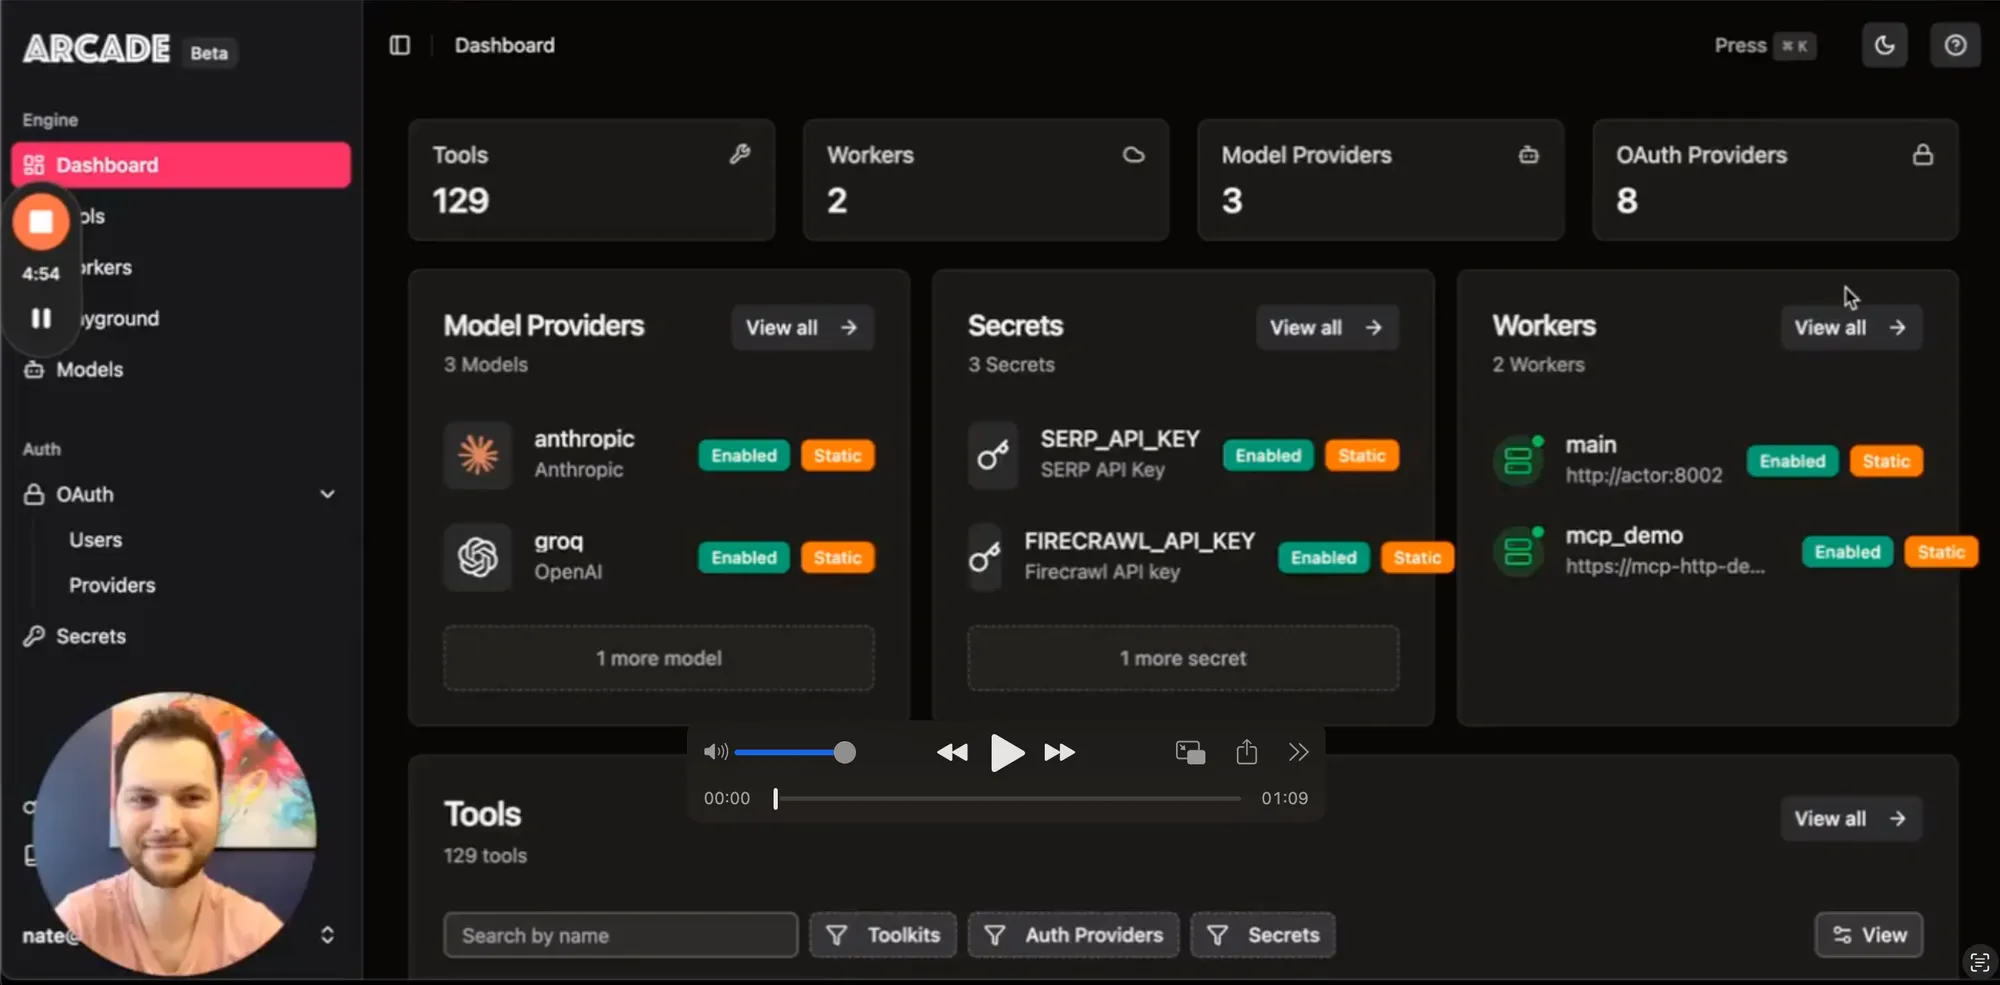
Task: Stop the screen recording
Action: [x=41, y=221]
